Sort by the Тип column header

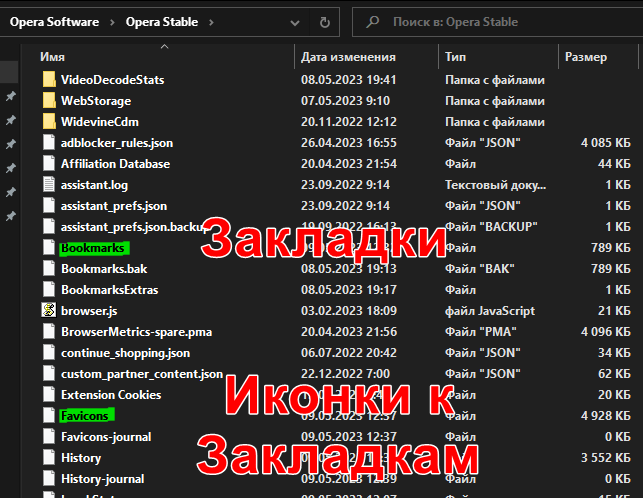[x=455, y=57]
